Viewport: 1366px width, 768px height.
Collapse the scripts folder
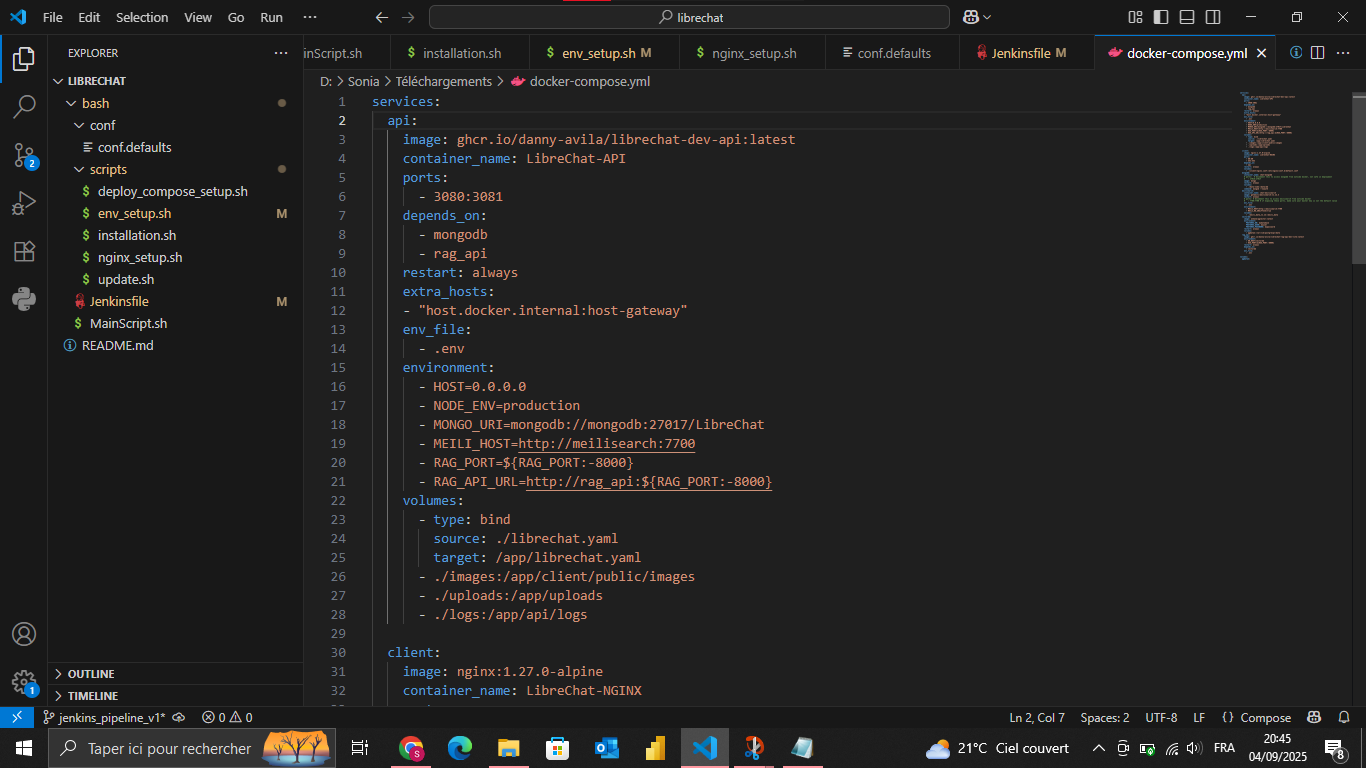point(175,169)
